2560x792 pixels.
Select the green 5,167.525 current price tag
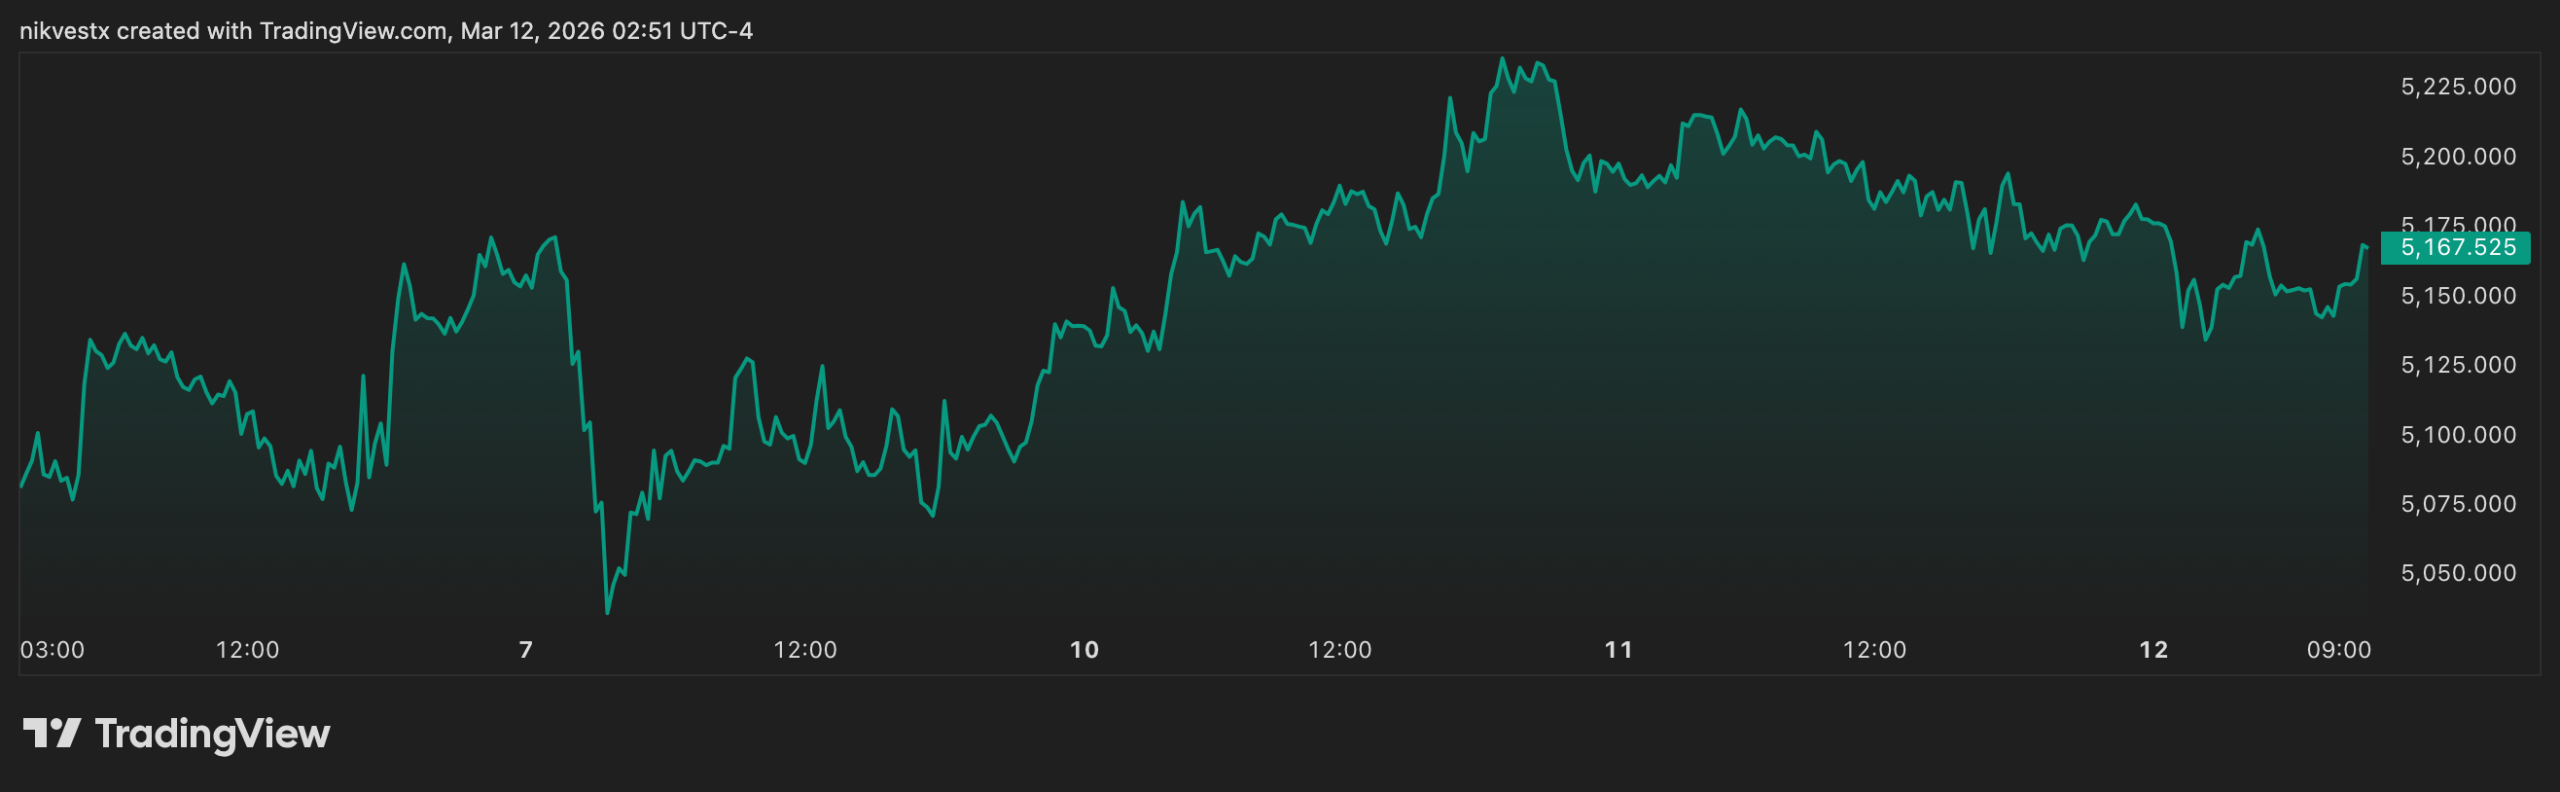coord(2456,247)
